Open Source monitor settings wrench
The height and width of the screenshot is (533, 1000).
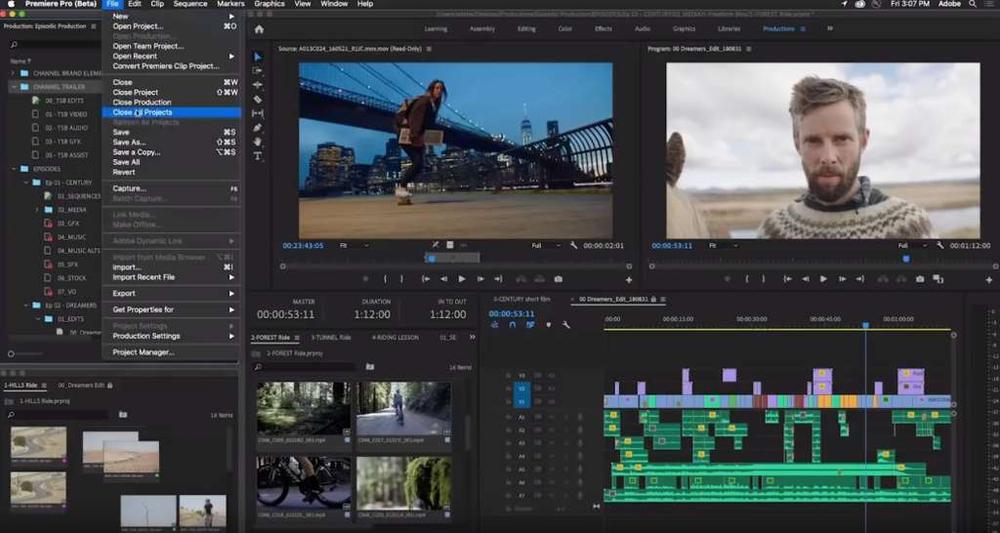[573, 245]
